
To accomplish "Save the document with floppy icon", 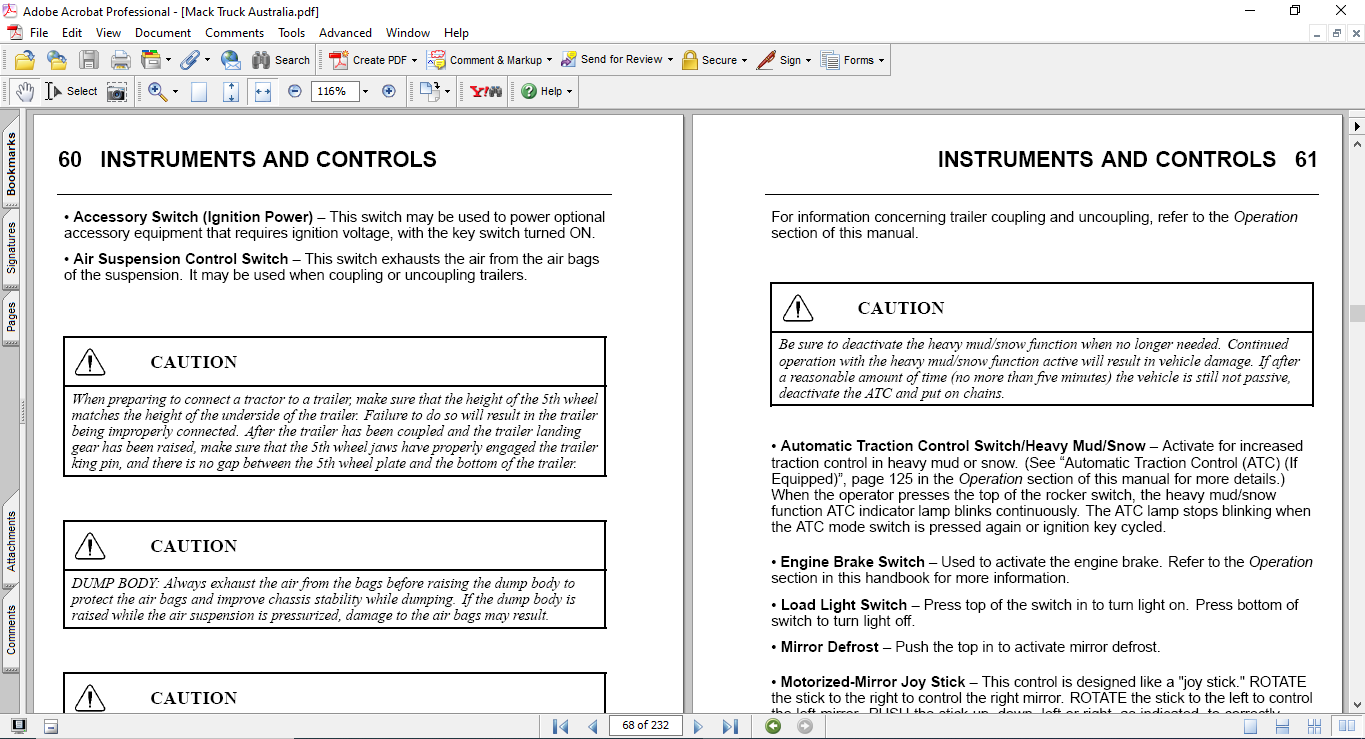I will point(89,60).
